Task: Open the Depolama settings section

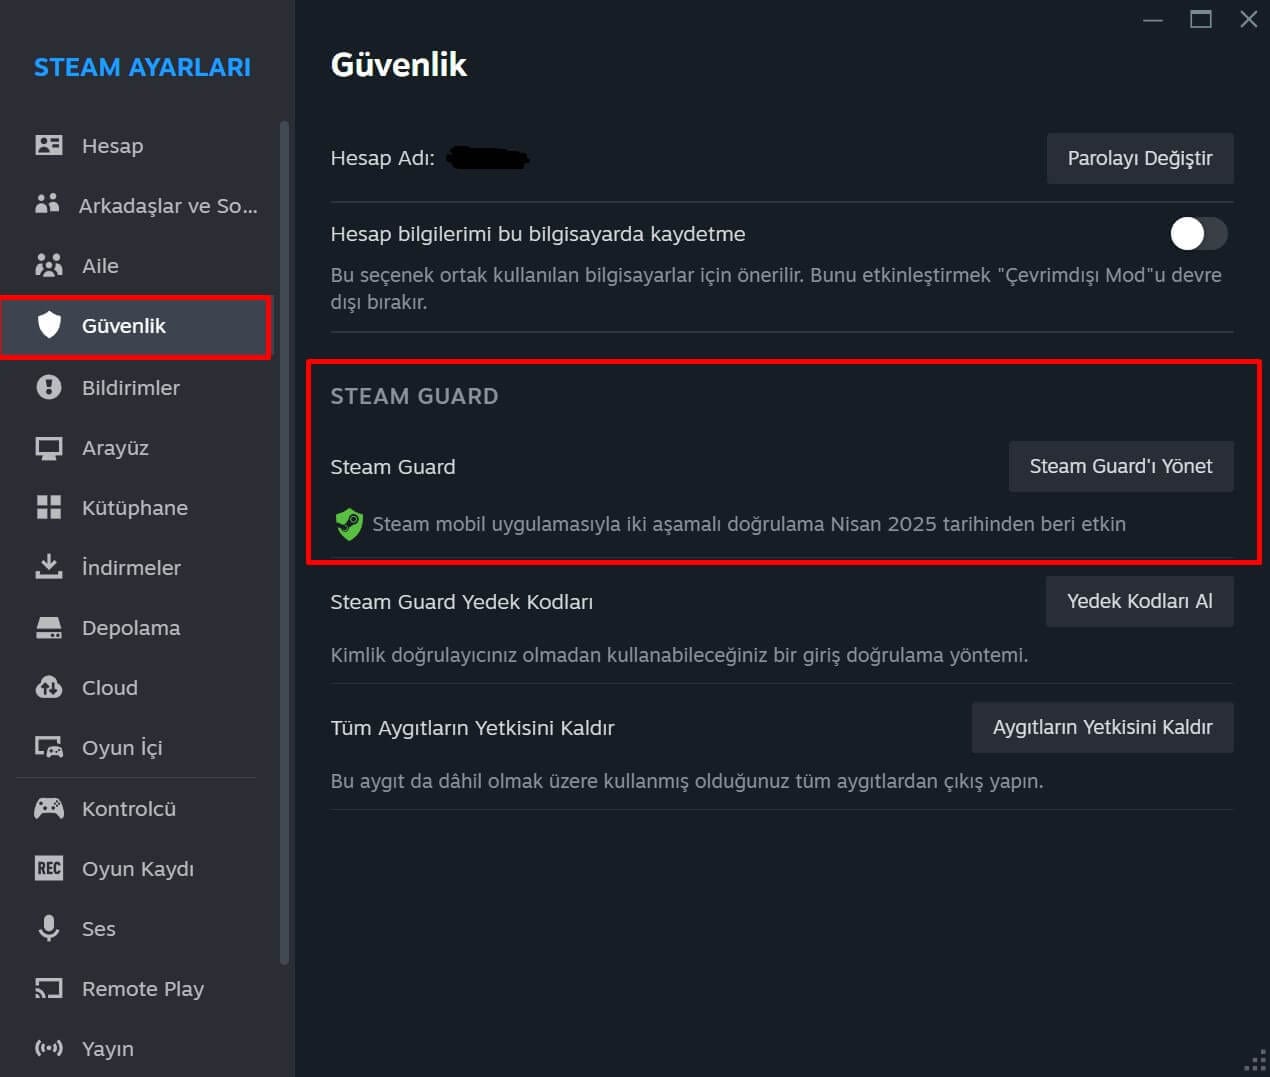Action: pos(130,628)
